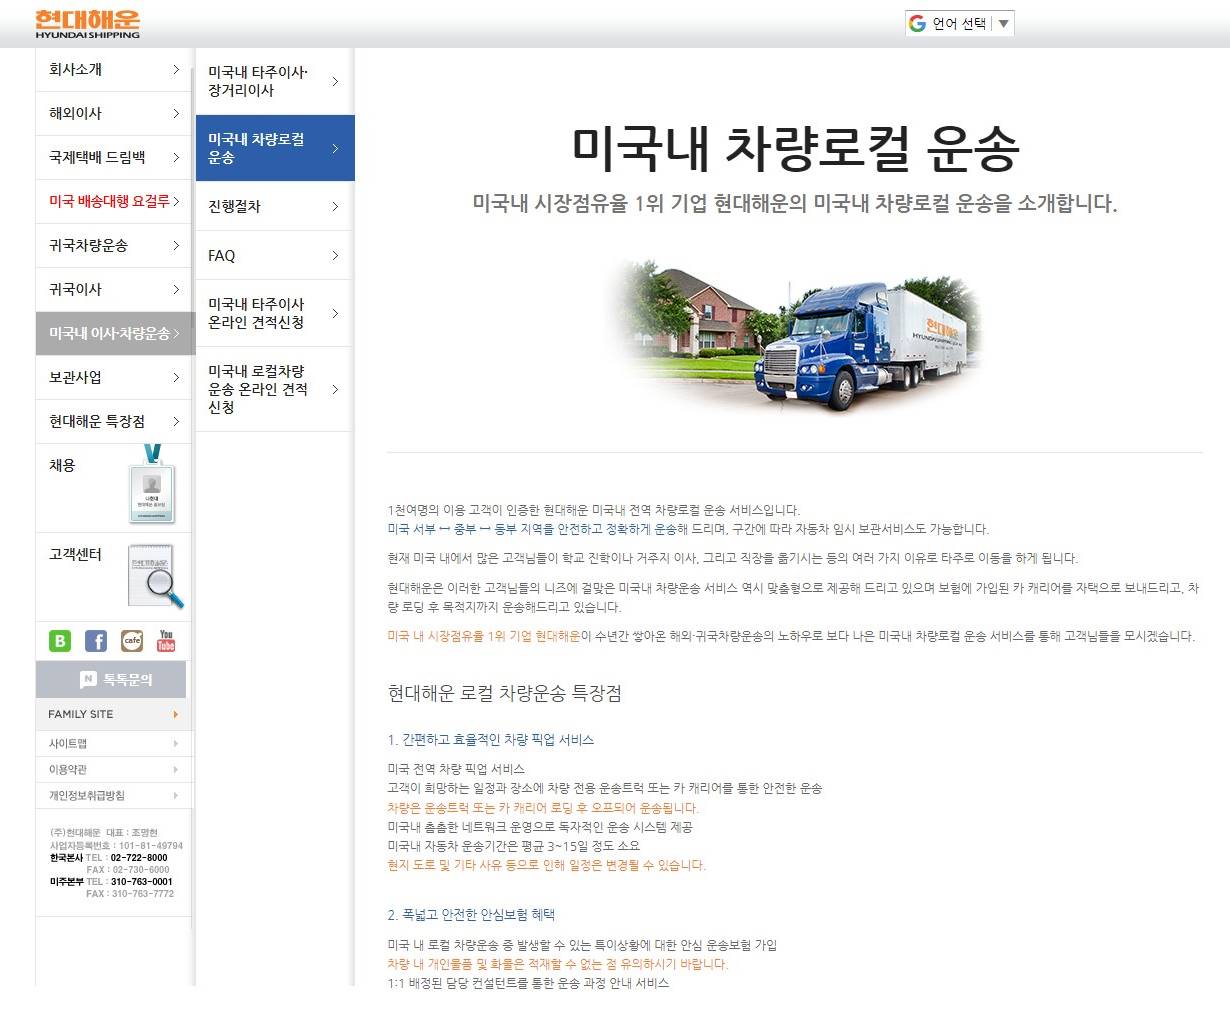The height and width of the screenshot is (1023, 1230).
Task: Click the Korea HQ phone 02-722-8000
Action: pyautogui.click(x=139, y=858)
